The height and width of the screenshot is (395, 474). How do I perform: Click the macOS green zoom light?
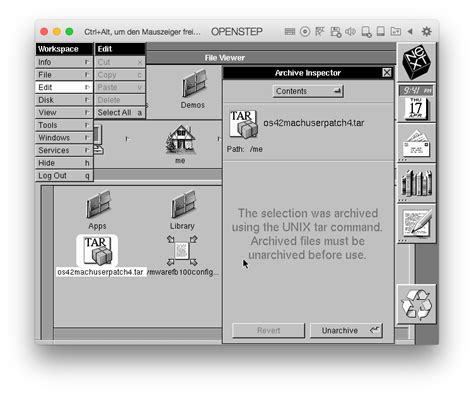click(69, 32)
